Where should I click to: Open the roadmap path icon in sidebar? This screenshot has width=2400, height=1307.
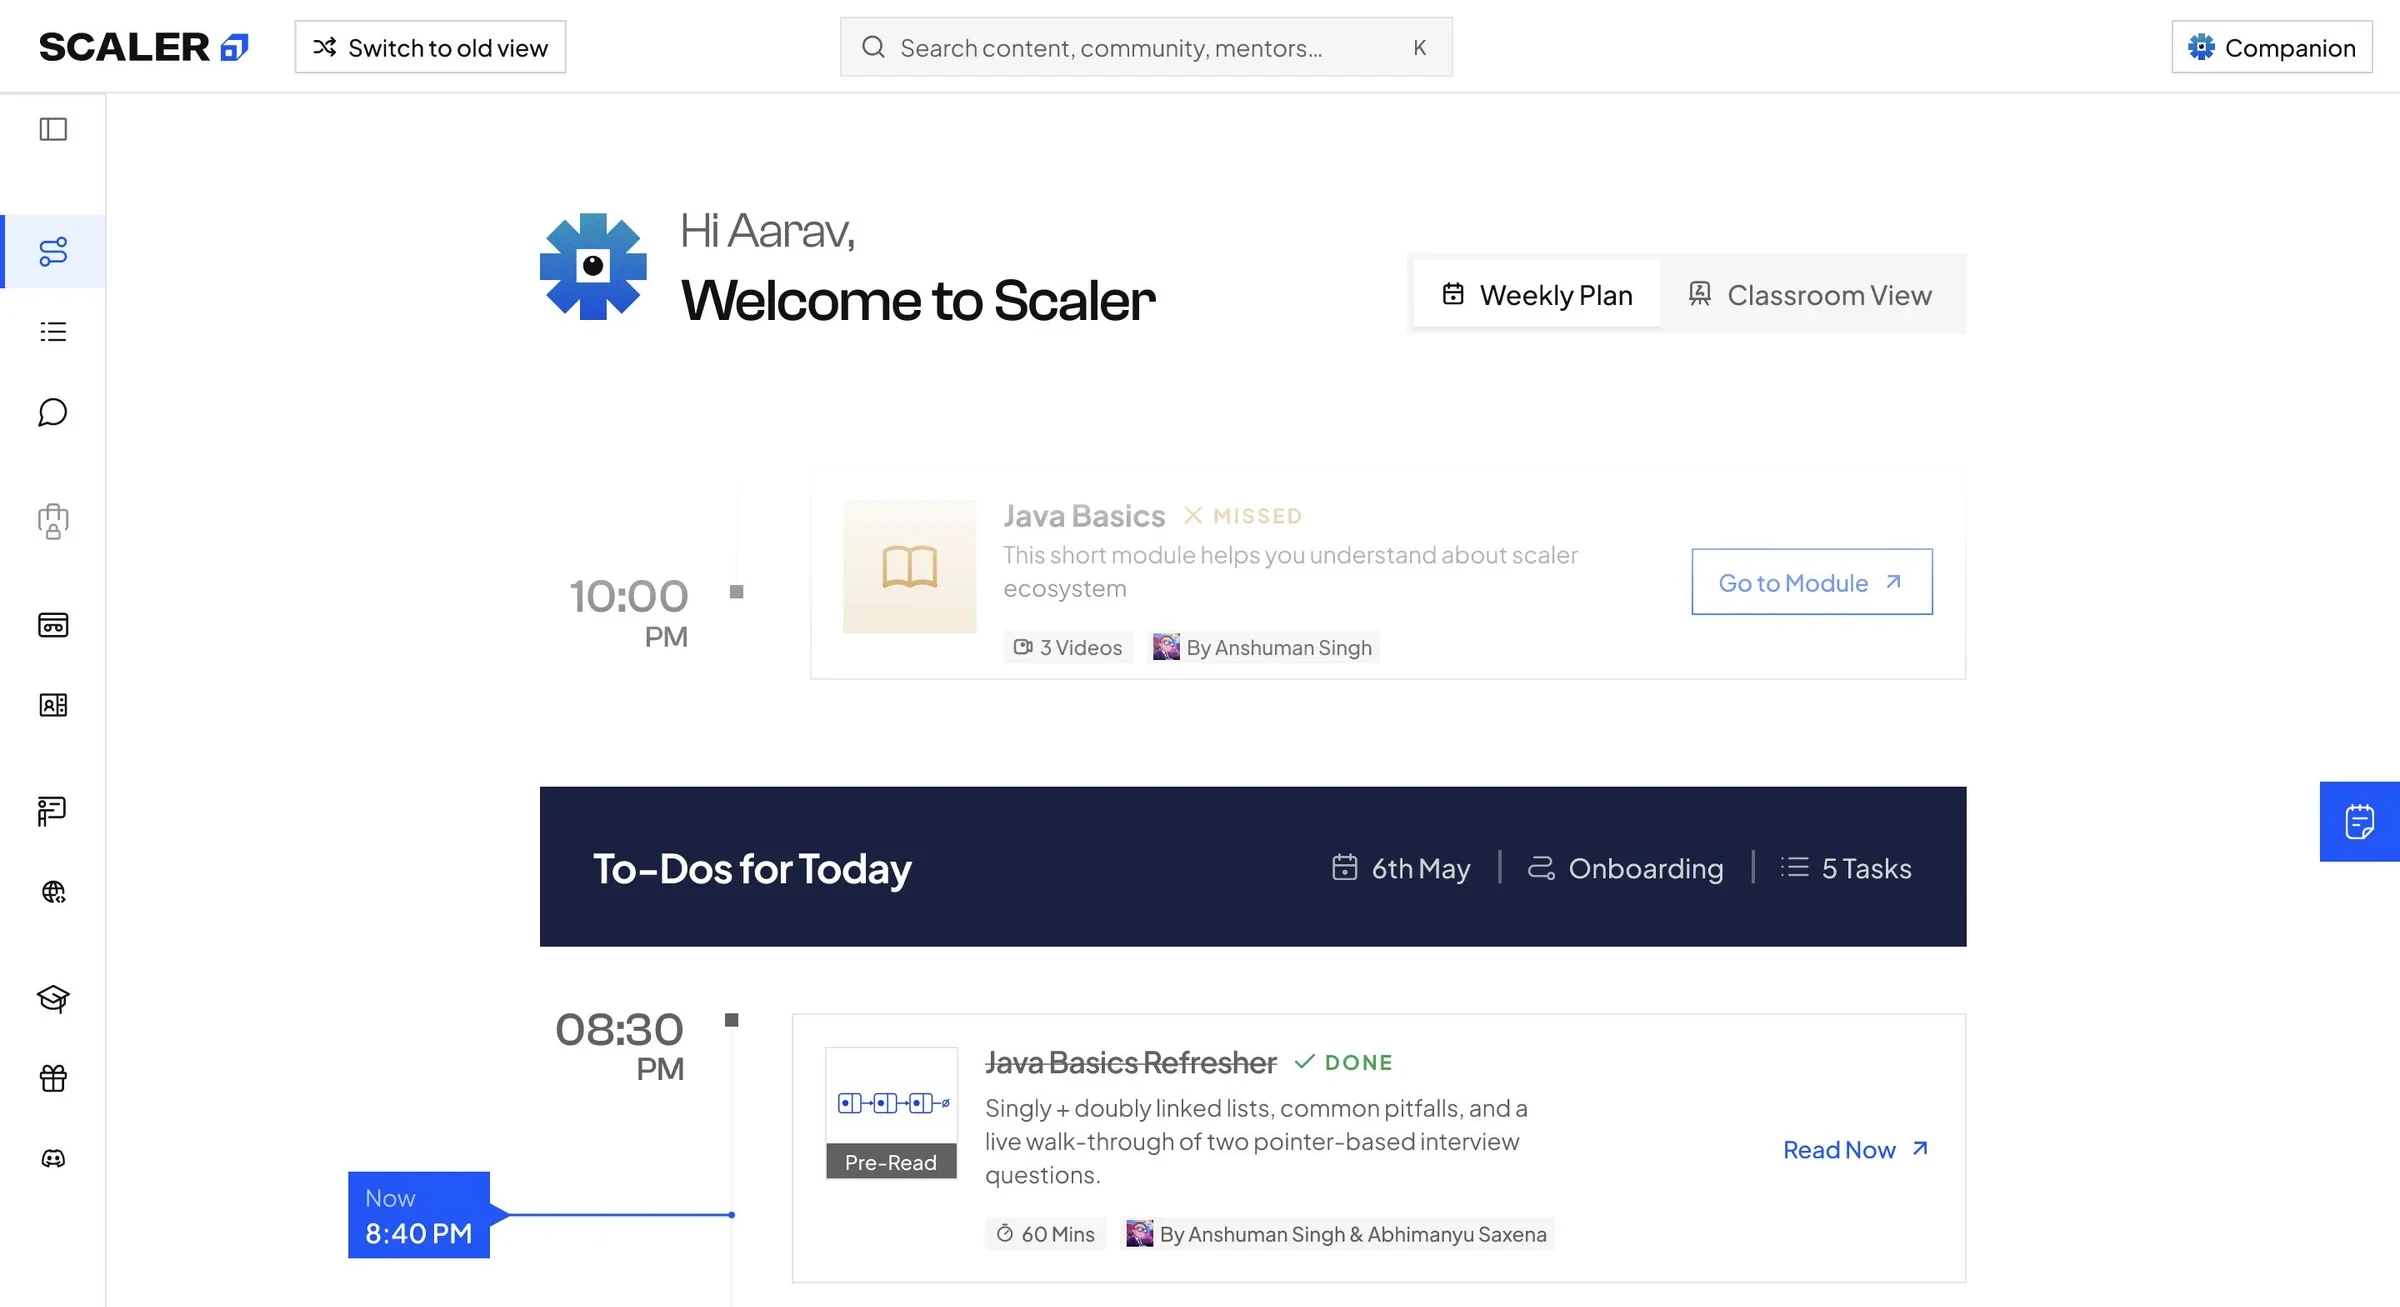click(x=53, y=251)
